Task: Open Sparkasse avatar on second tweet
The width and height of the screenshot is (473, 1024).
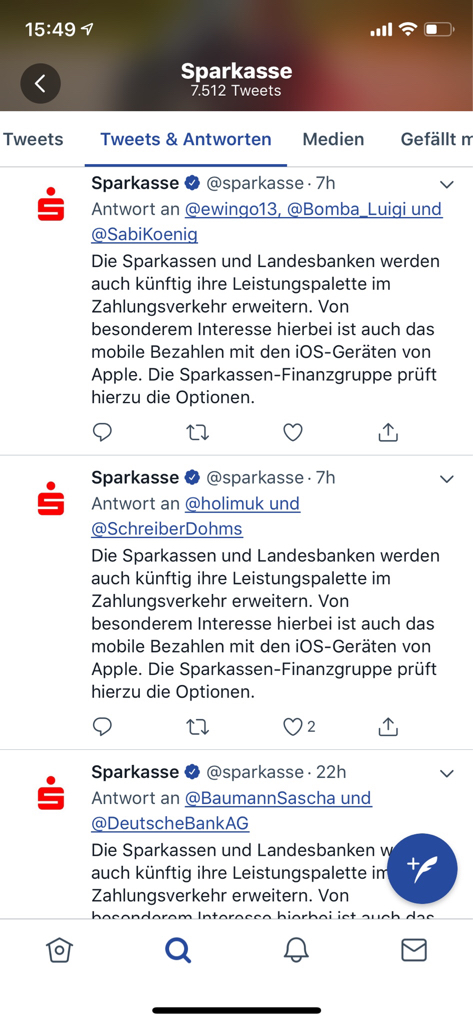Action: tap(51, 498)
